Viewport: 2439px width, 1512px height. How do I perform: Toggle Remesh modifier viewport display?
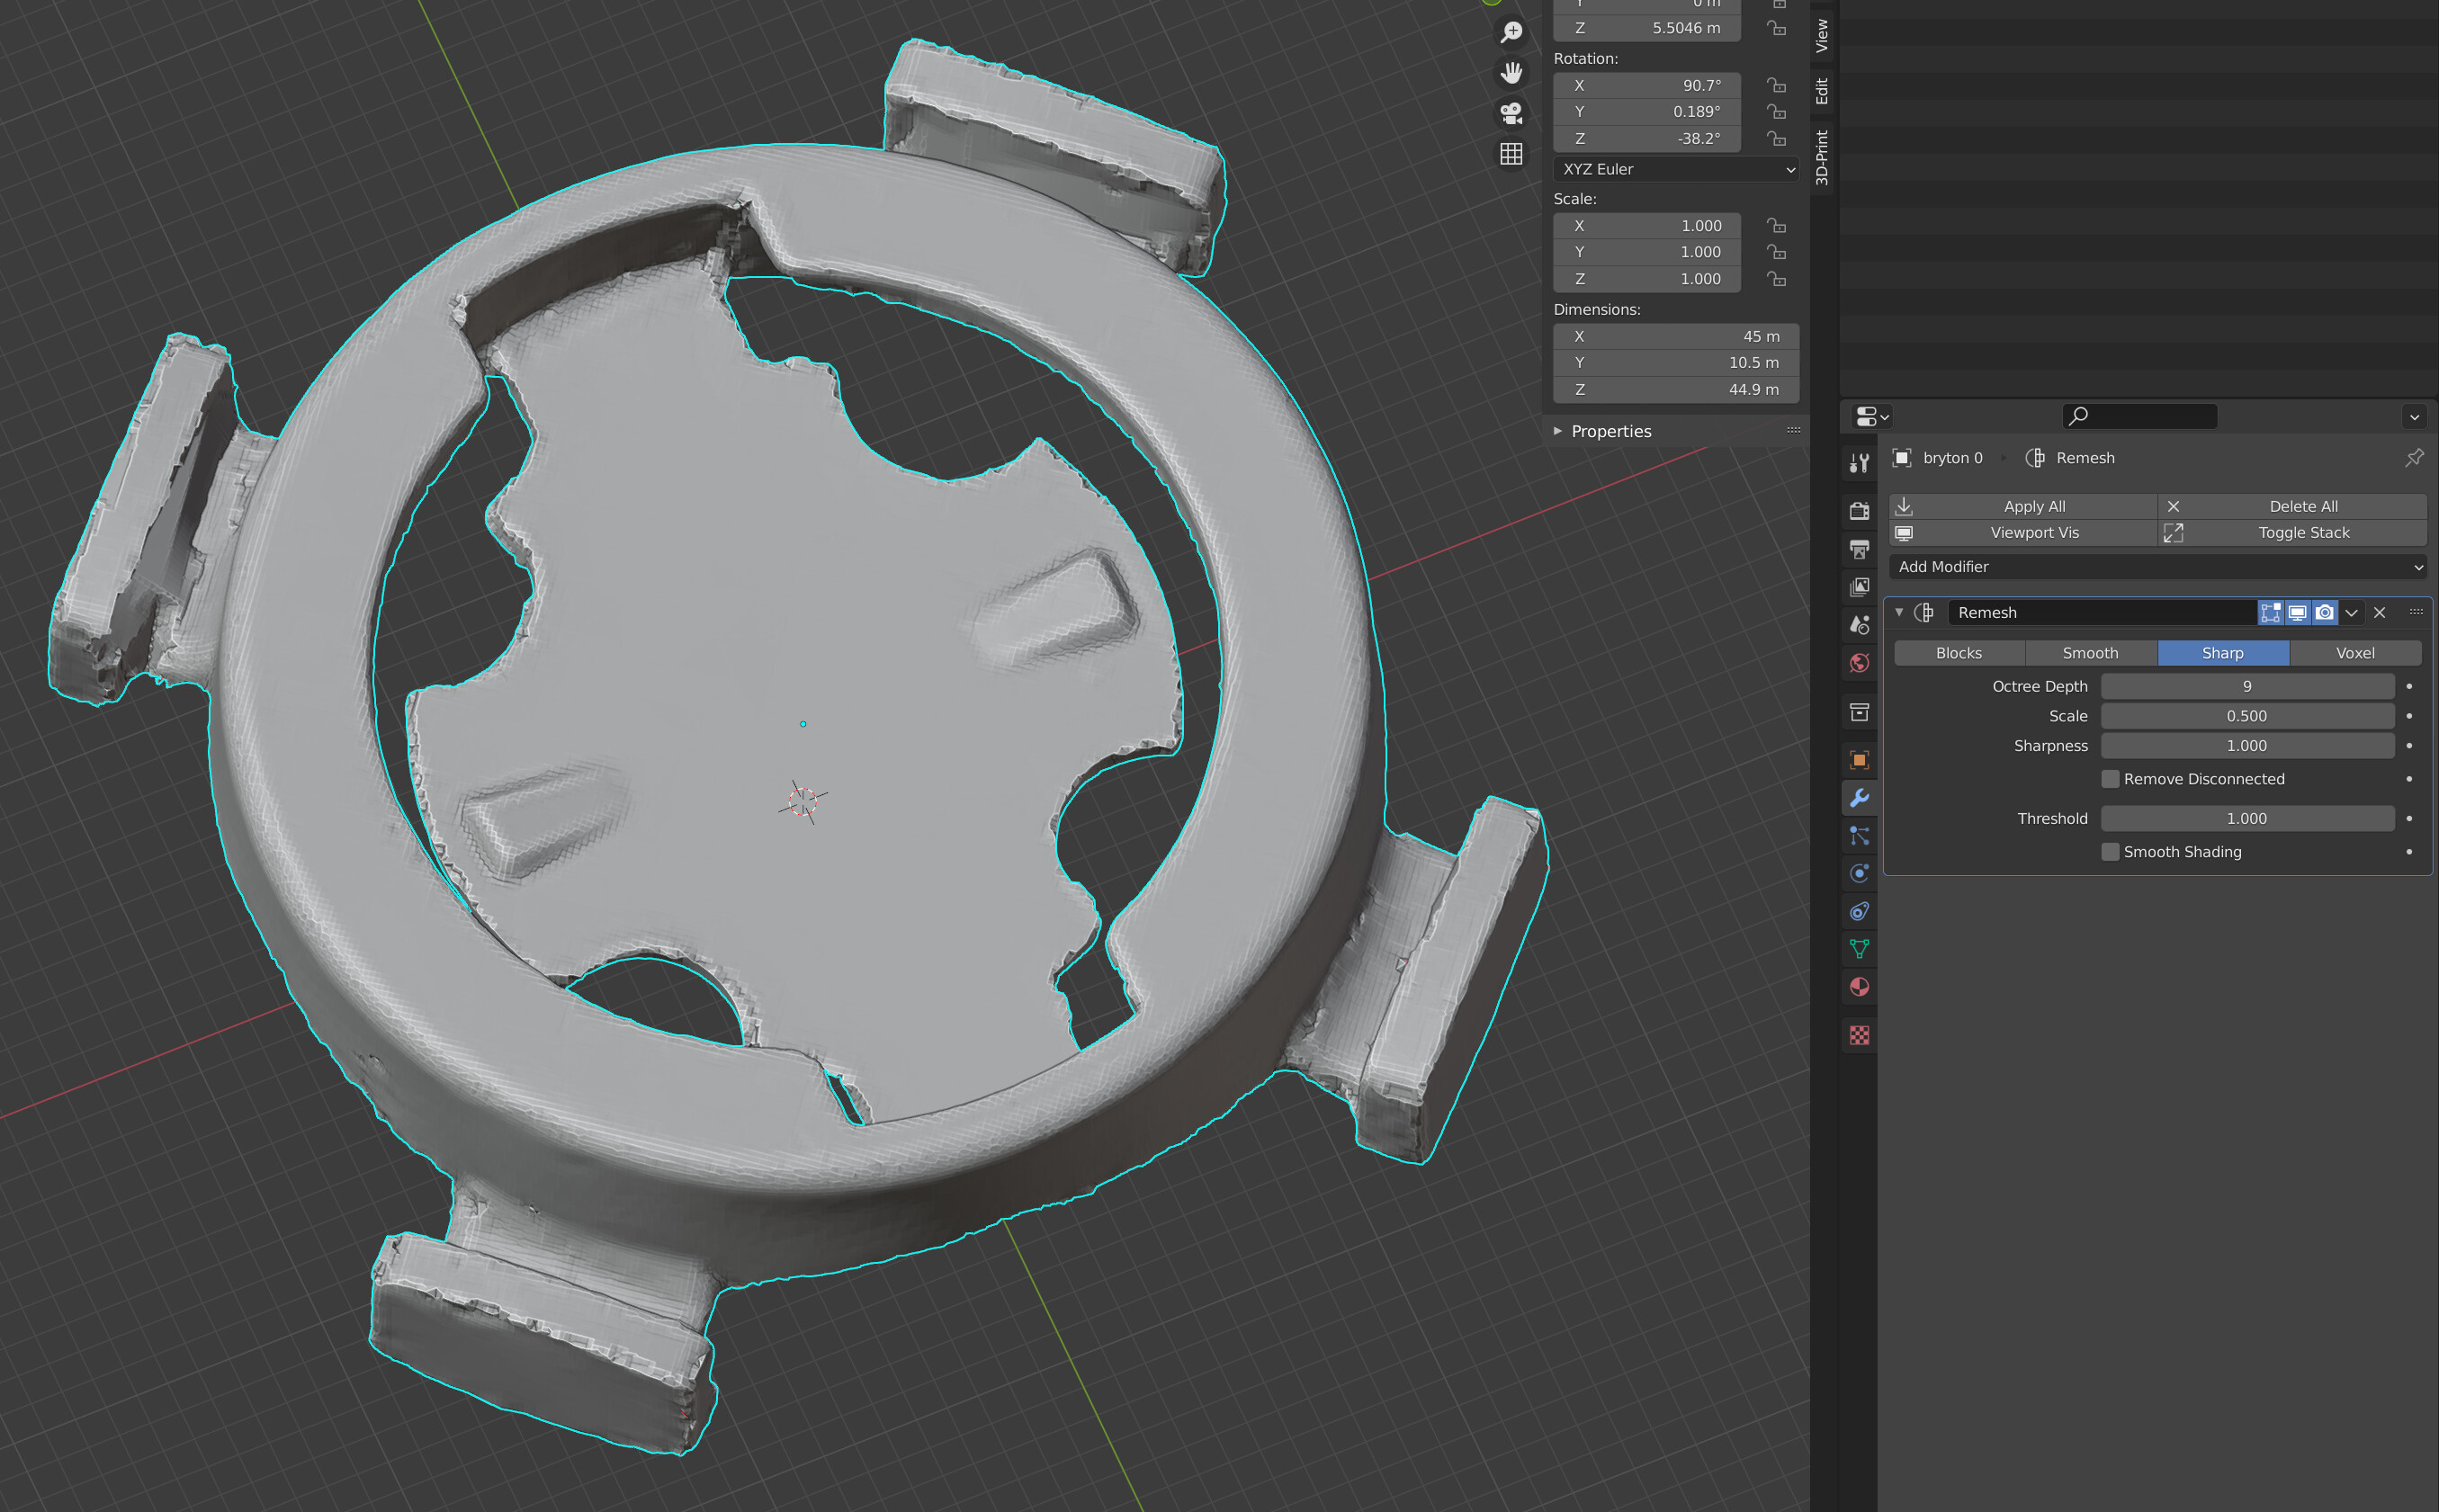2298,612
